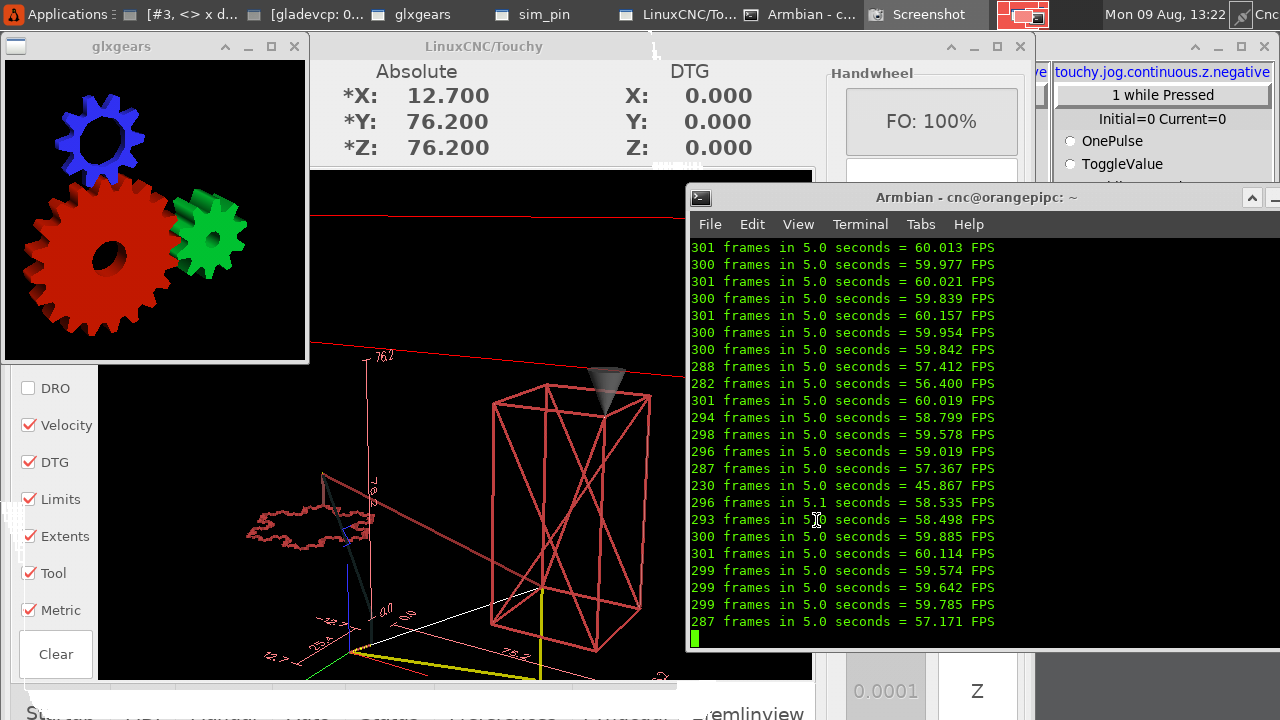Toggle the Tool checkbox
The width and height of the screenshot is (1280, 720).
[29, 573]
